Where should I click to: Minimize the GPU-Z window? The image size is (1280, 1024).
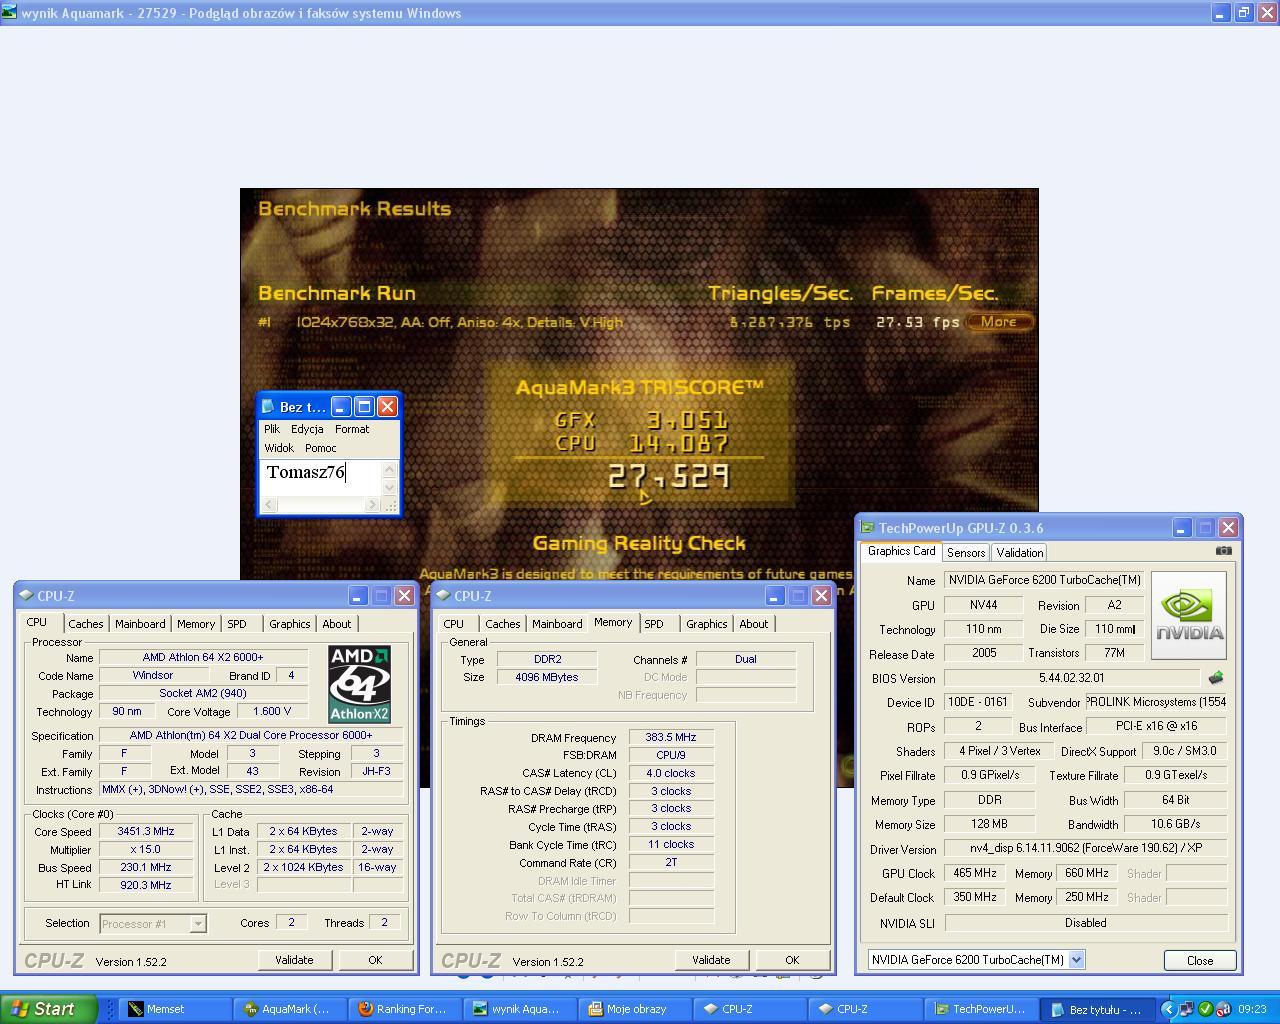[x=1182, y=527]
